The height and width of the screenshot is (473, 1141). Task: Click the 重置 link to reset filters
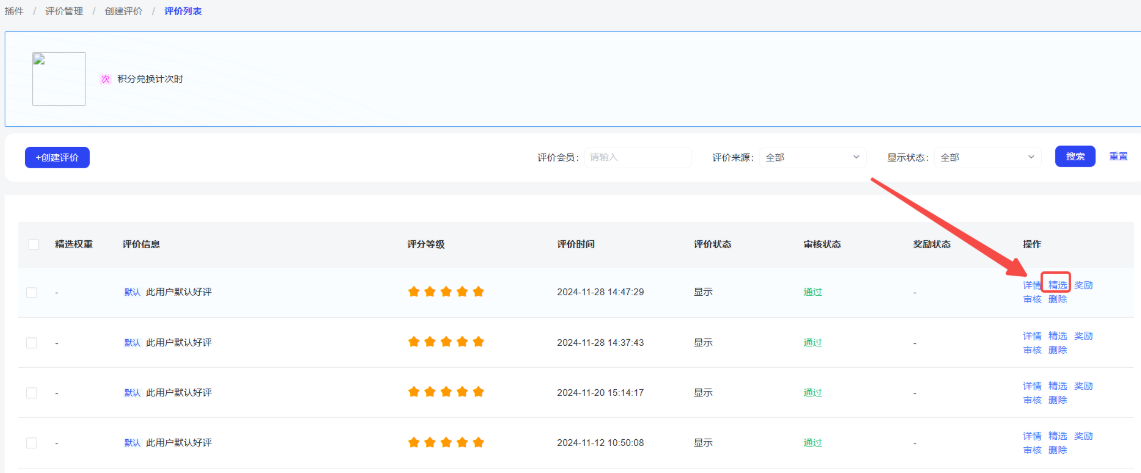tap(1118, 157)
